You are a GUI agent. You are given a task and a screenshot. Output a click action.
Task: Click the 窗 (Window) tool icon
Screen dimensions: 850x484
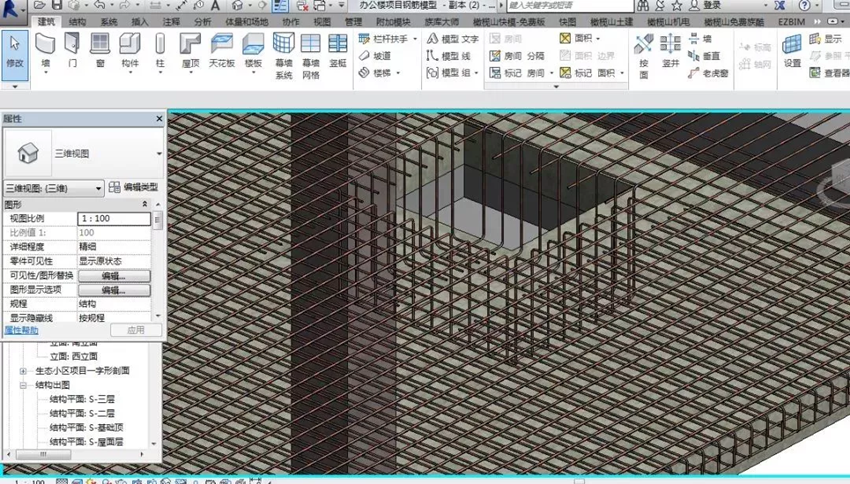[x=100, y=49]
